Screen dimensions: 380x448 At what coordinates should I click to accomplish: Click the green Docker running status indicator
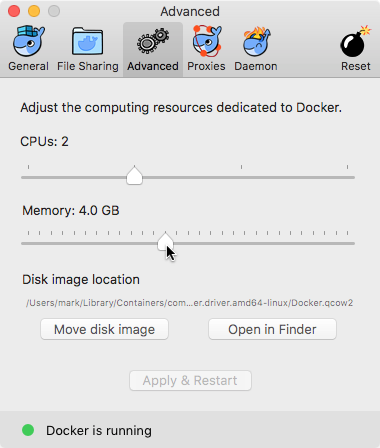tap(28, 430)
